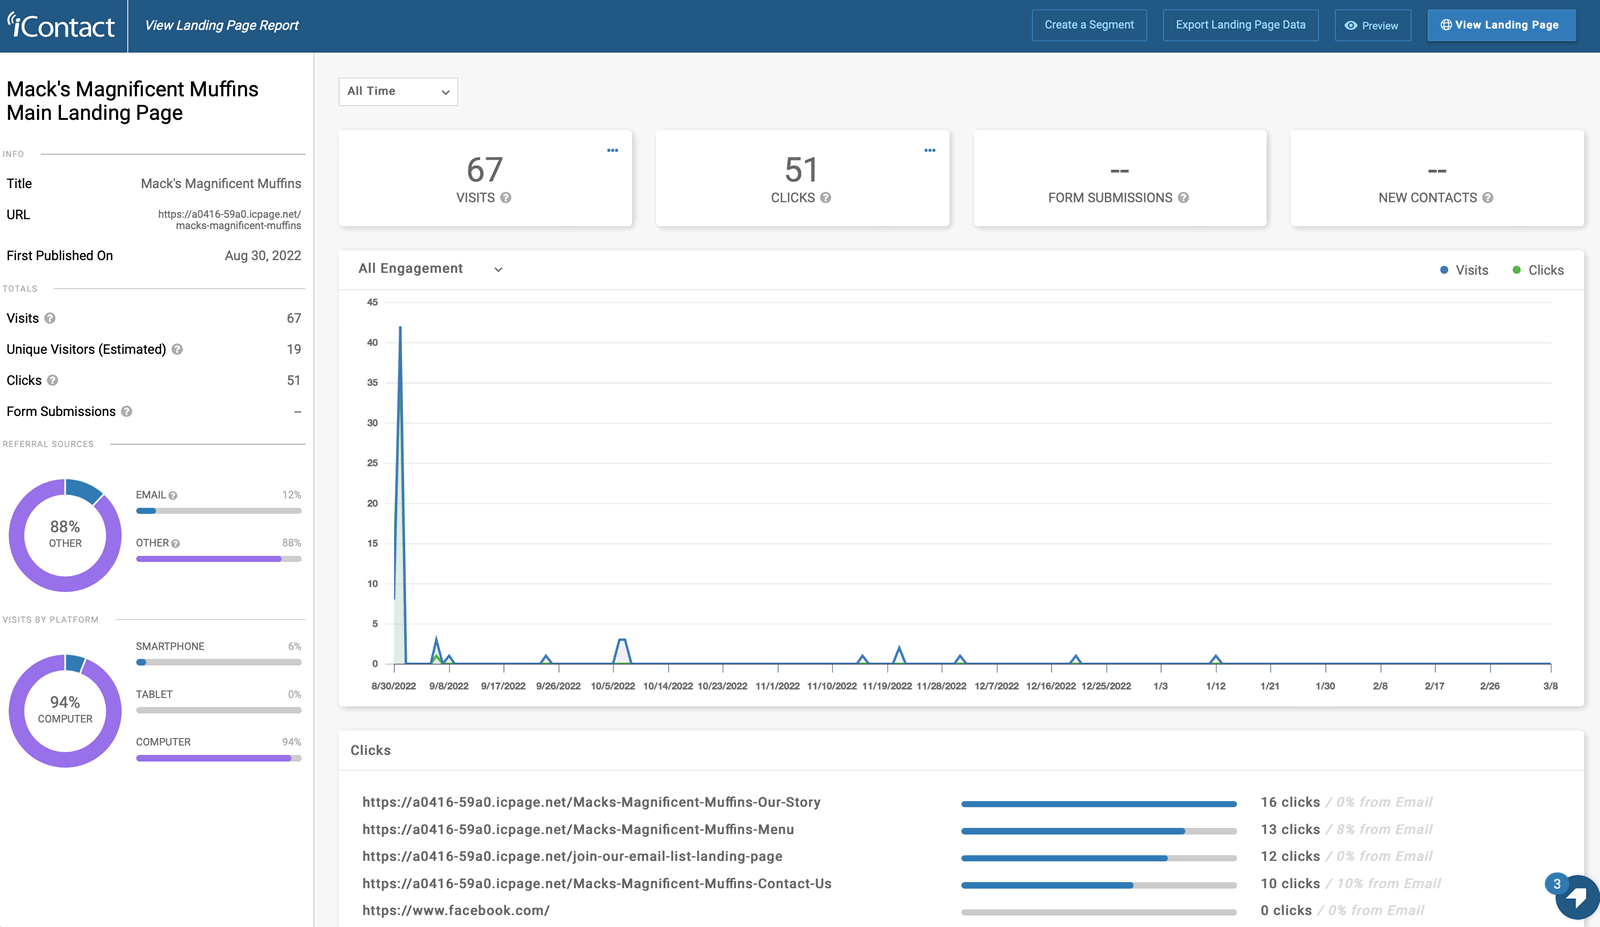Click the 88% OTHER referral donut chart
The width and height of the screenshot is (1600, 927).
point(65,535)
